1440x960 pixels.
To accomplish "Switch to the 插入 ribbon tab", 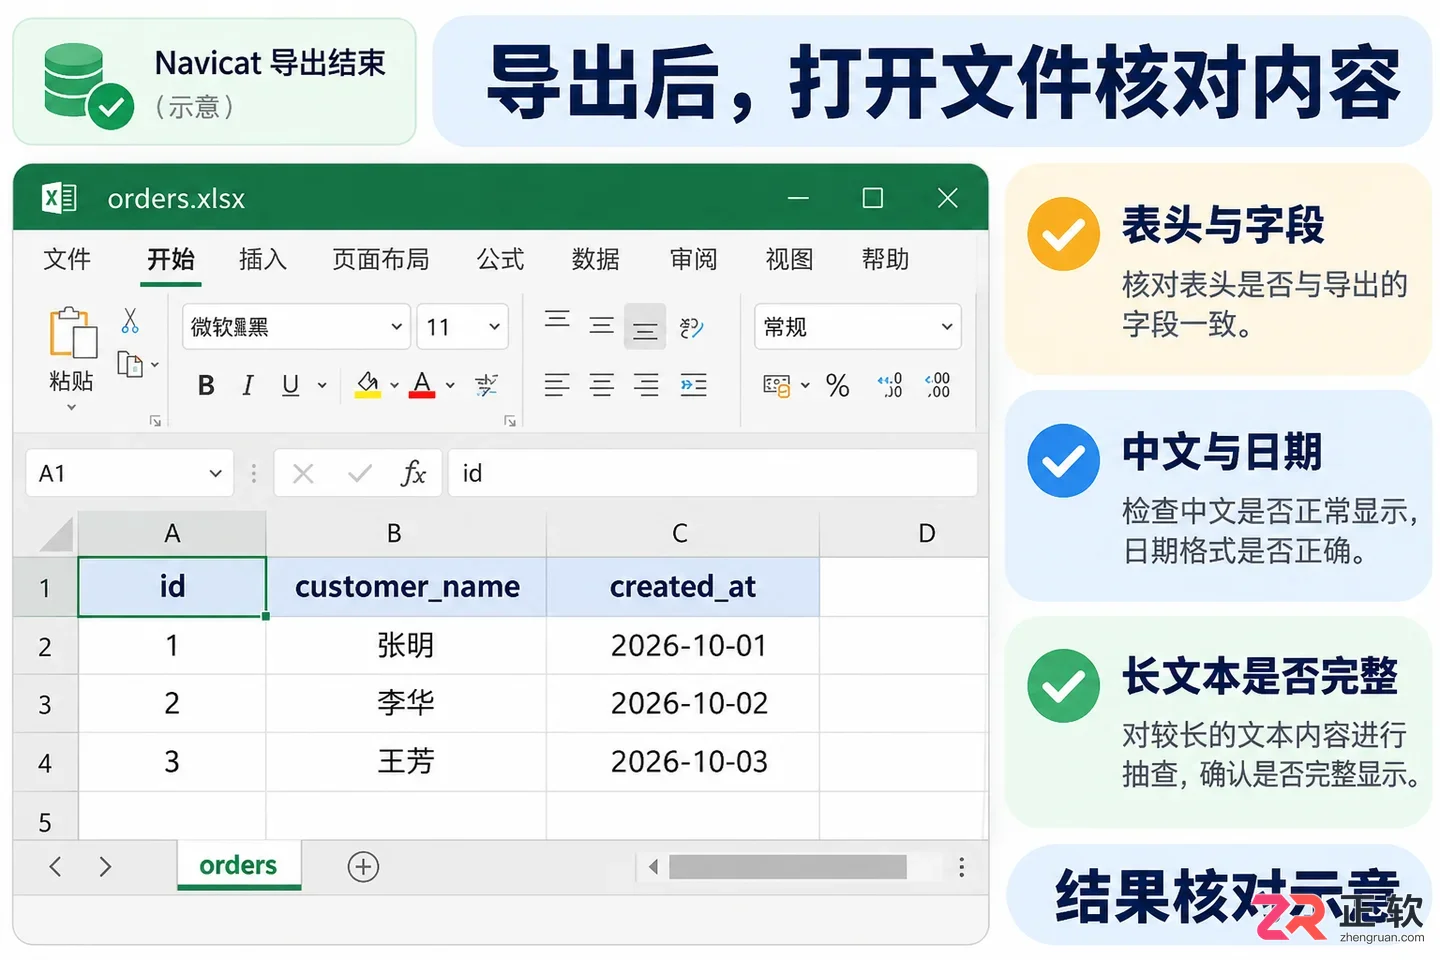I will (263, 260).
